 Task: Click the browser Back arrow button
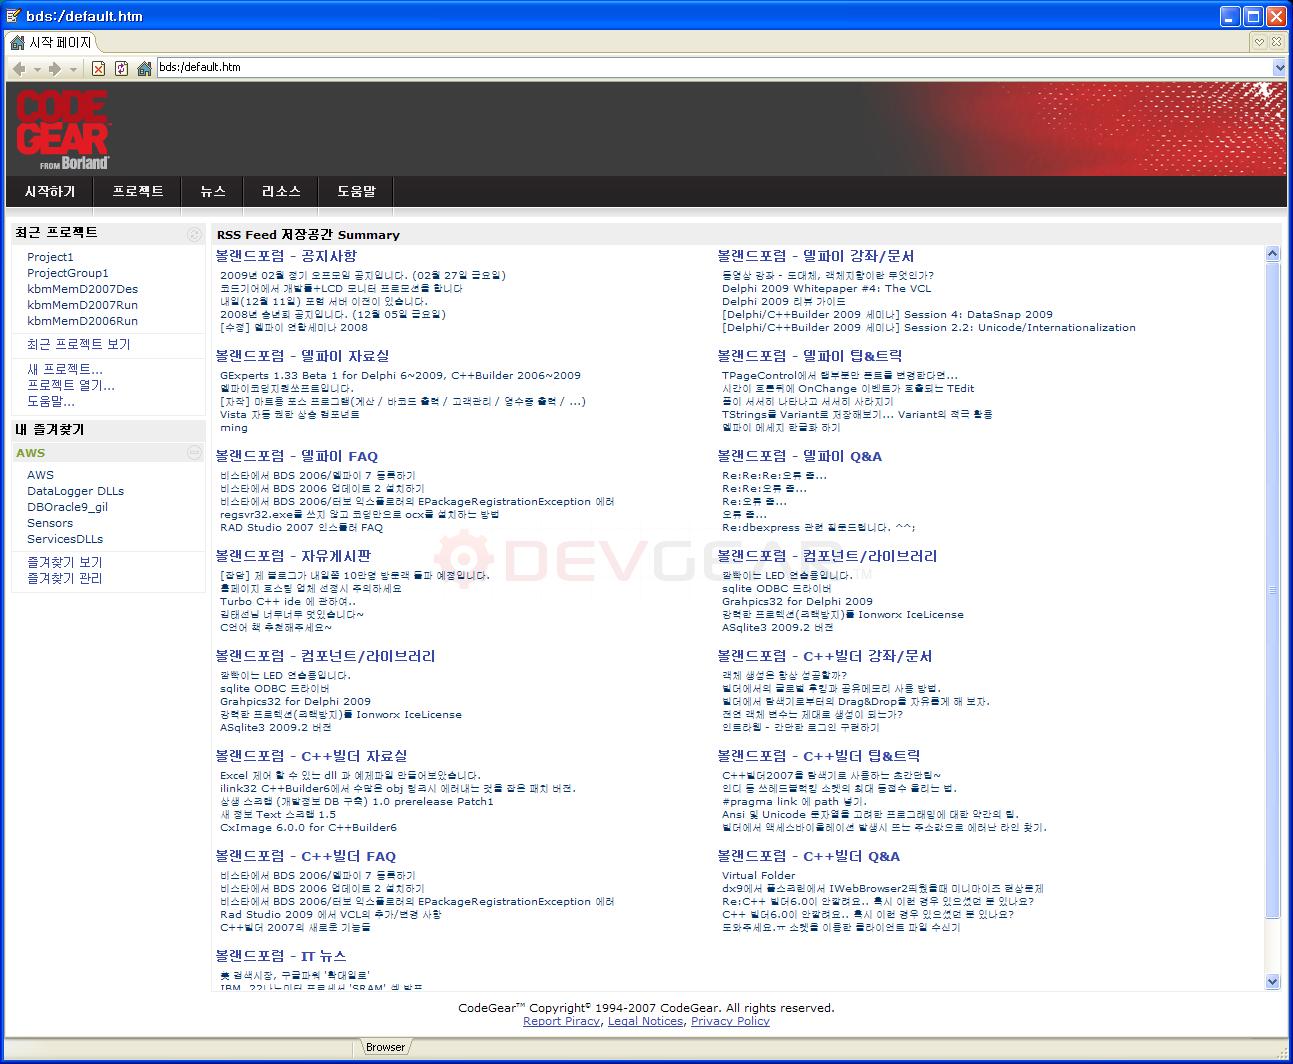(x=19, y=68)
